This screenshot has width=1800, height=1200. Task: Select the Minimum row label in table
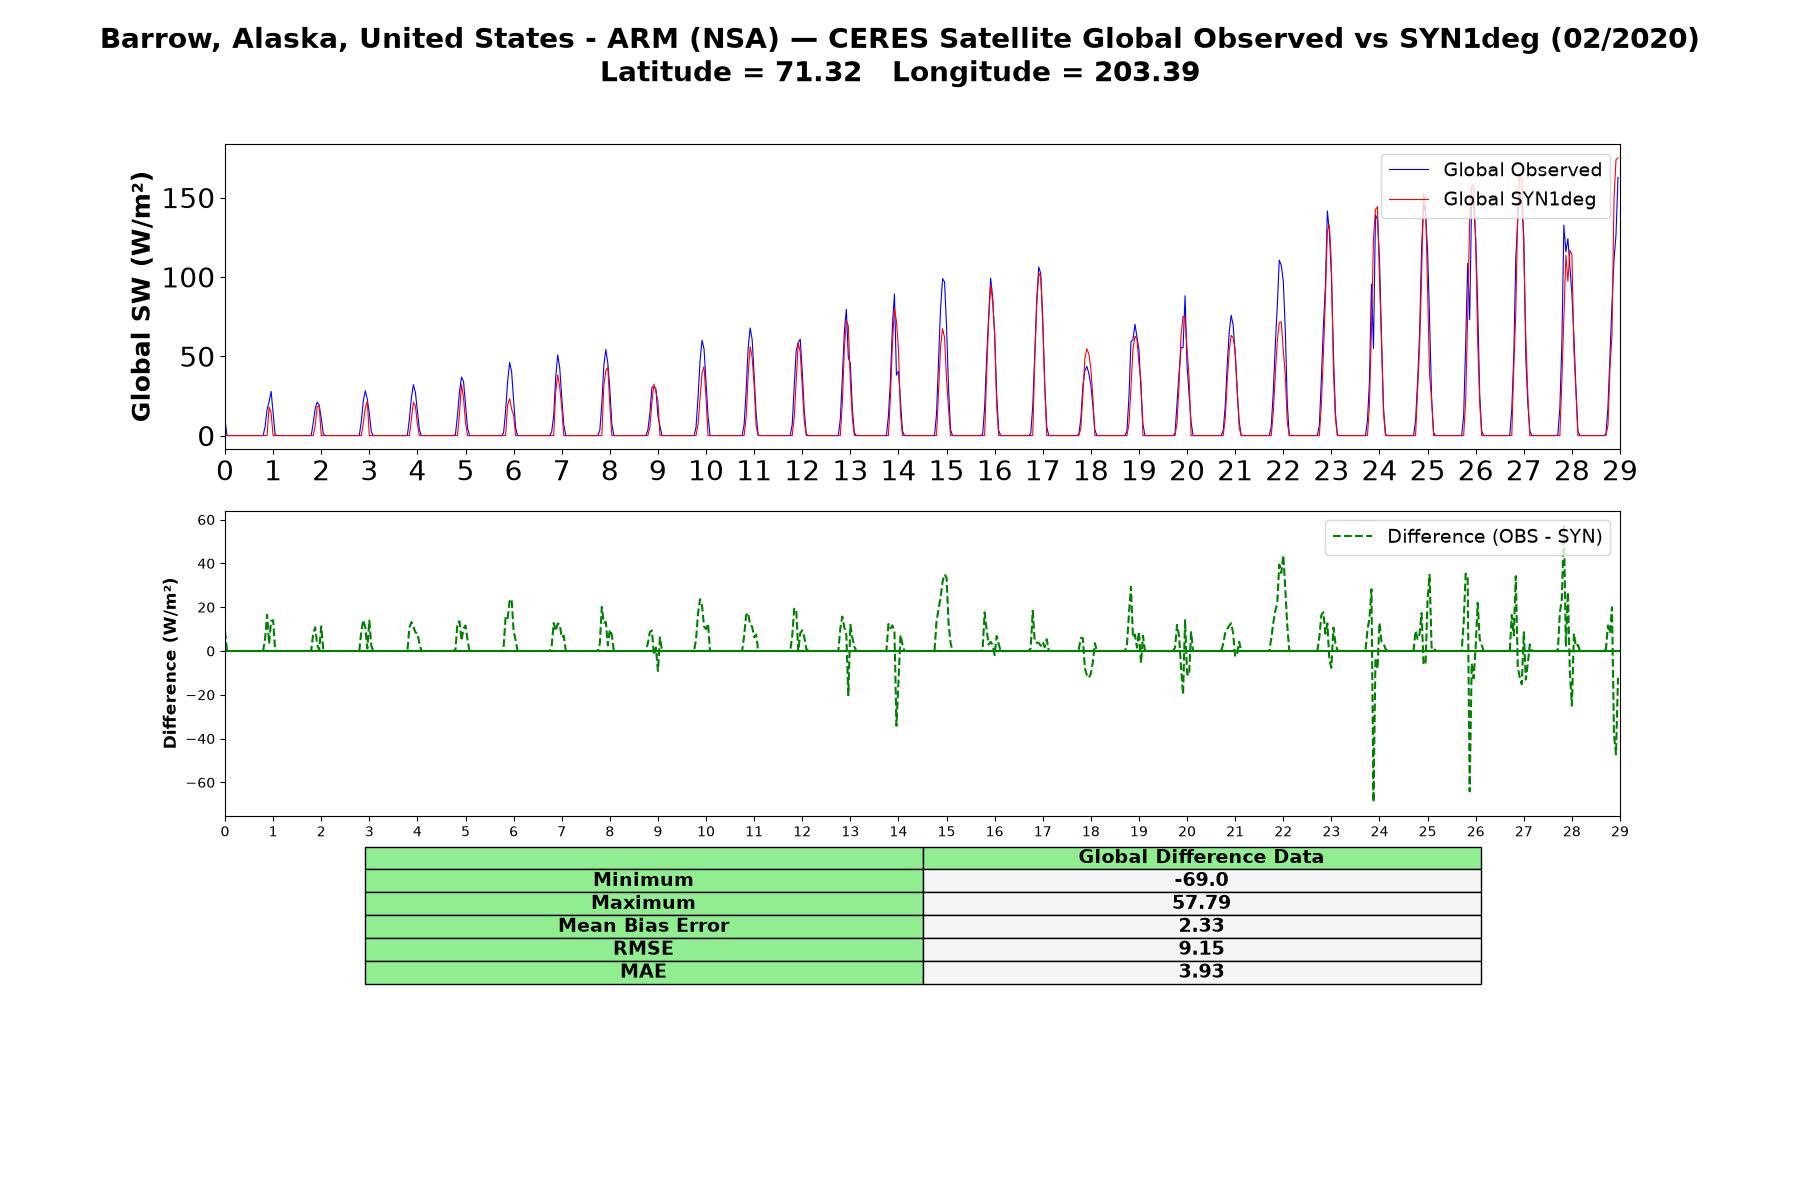643,880
